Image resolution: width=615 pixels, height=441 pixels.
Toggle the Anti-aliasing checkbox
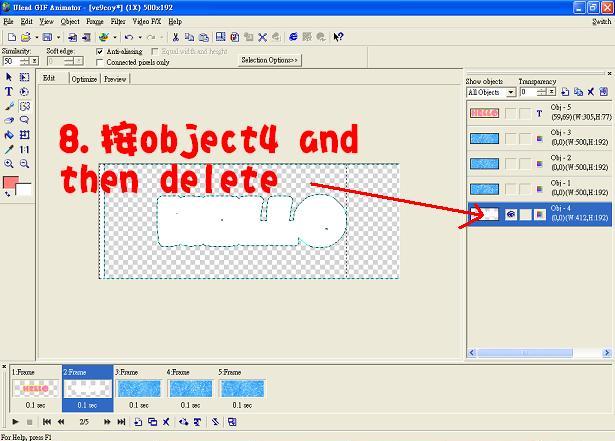[100, 51]
